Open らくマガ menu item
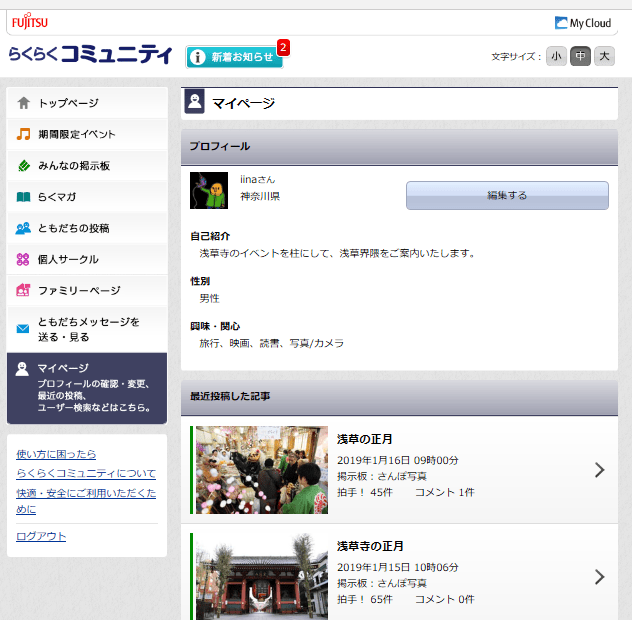Viewport: 633px width, 620px height. [87, 197]
